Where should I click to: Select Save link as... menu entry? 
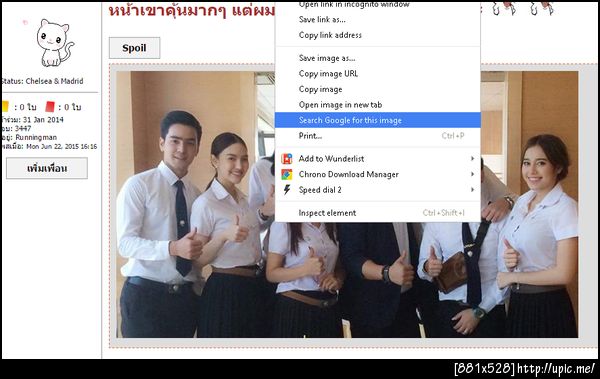[x=377, y=20]
